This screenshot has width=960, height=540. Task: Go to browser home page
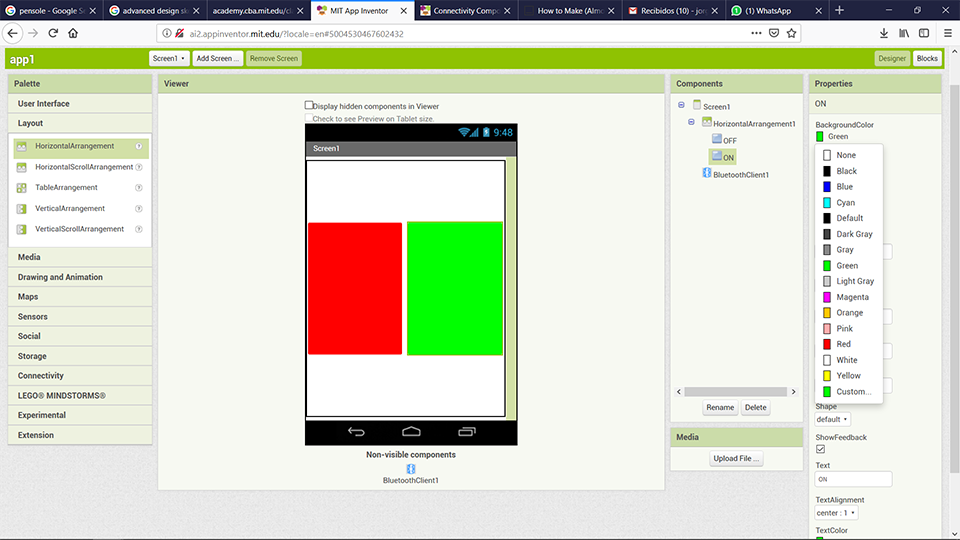(x=73, y=33)
